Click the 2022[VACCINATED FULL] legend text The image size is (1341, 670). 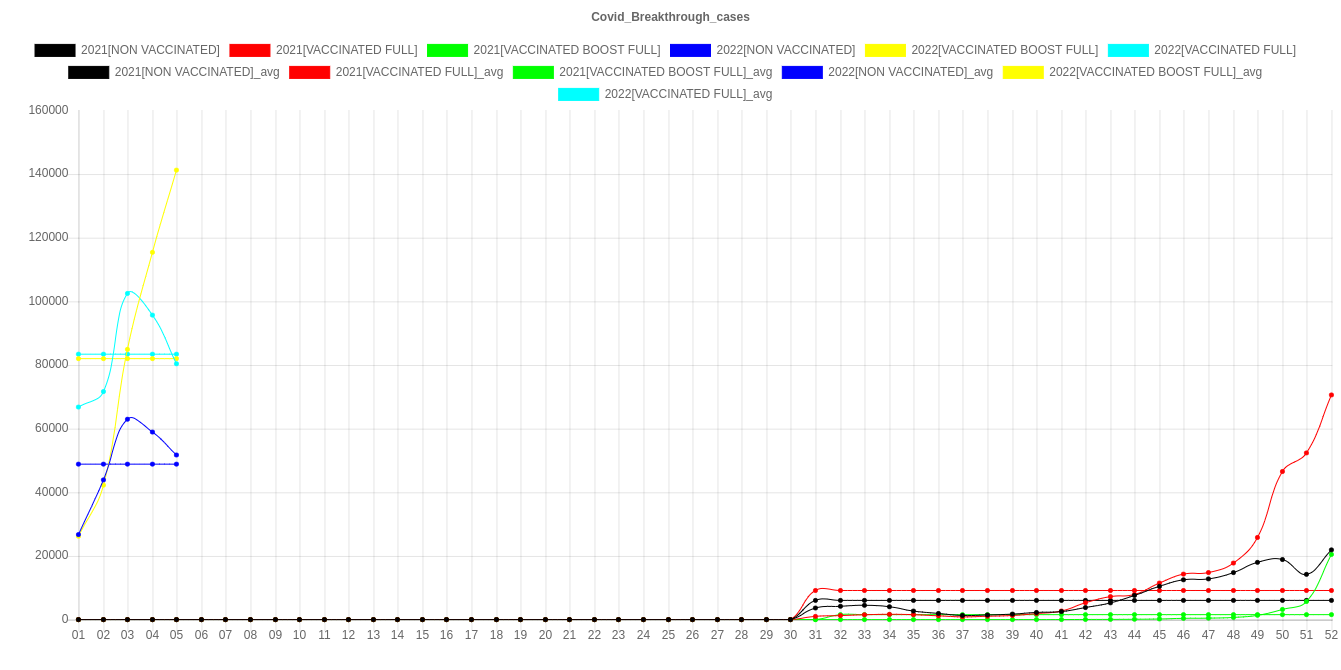click(1224, 50)
